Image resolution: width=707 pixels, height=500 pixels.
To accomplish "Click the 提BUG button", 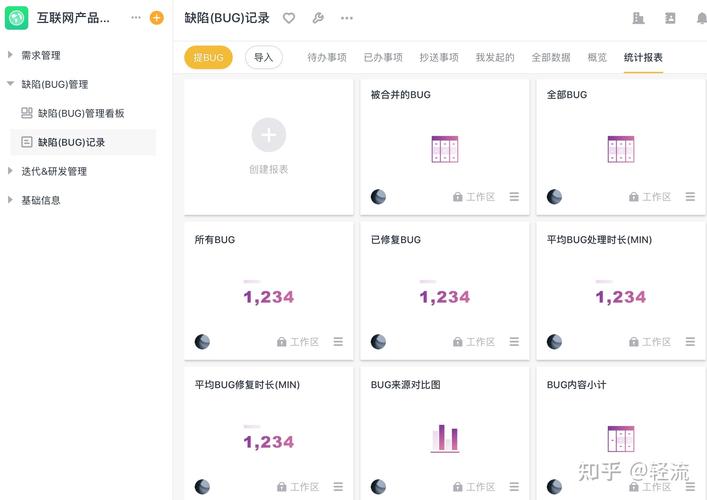I will click(x=208, y=58).
